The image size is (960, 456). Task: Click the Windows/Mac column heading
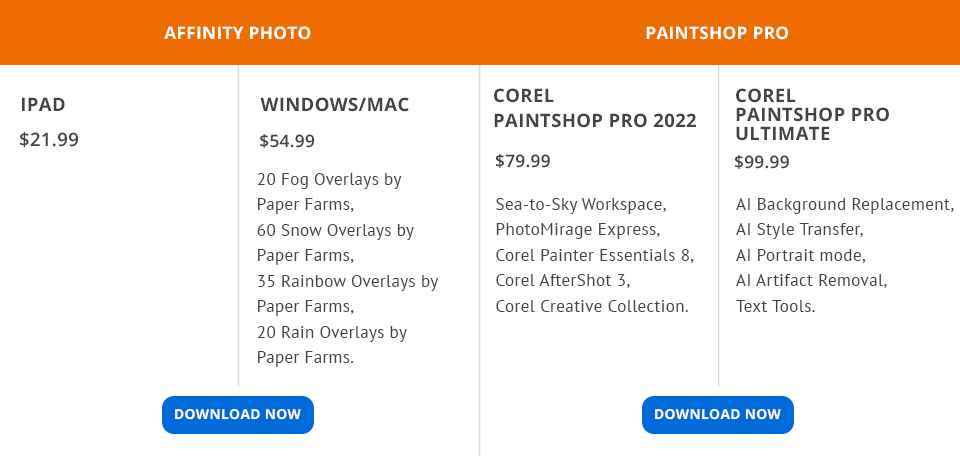tap(335, 105)
